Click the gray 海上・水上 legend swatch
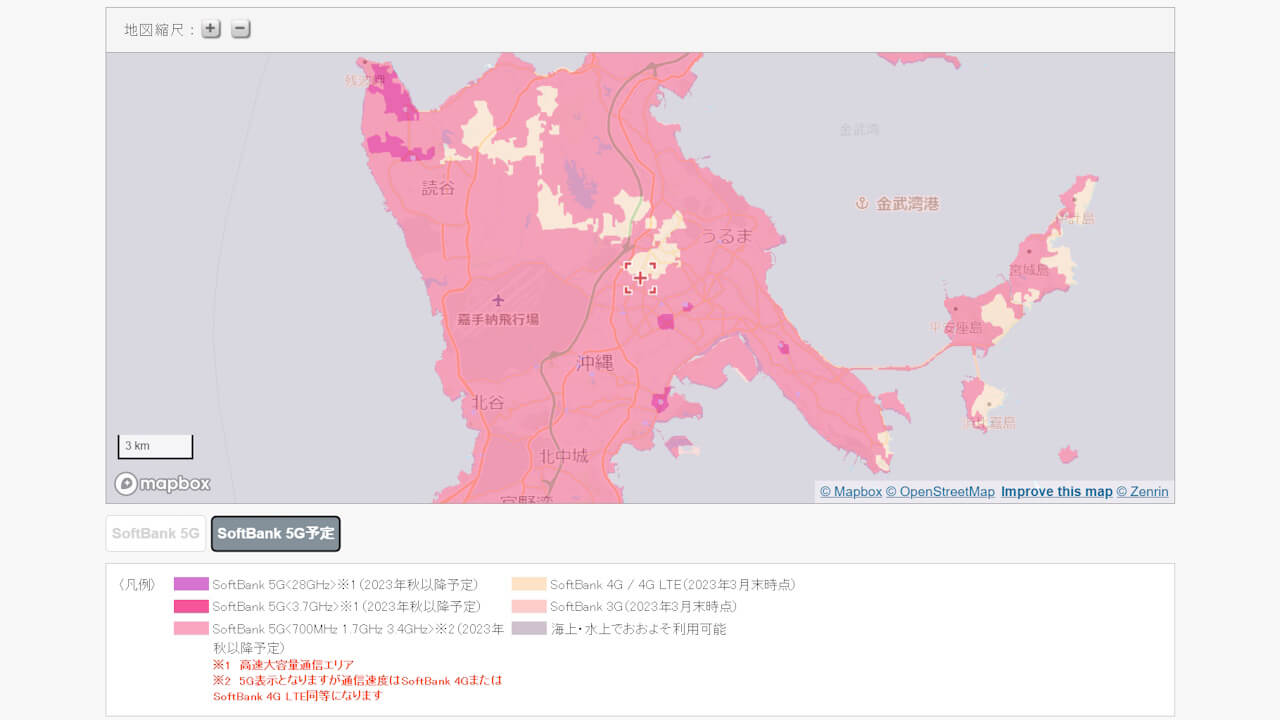This screenshot has width=1280, height=720. click(528, 628)
